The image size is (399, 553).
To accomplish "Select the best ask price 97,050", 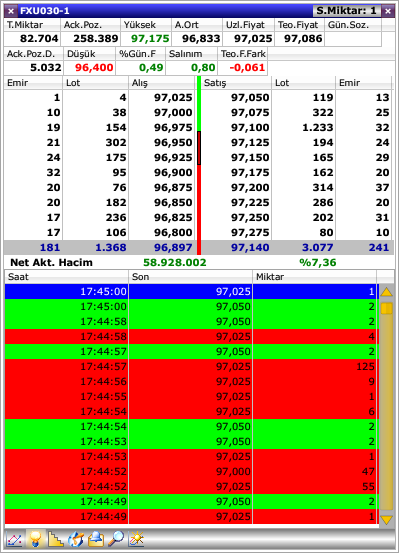I will click(x=250, y=98).
